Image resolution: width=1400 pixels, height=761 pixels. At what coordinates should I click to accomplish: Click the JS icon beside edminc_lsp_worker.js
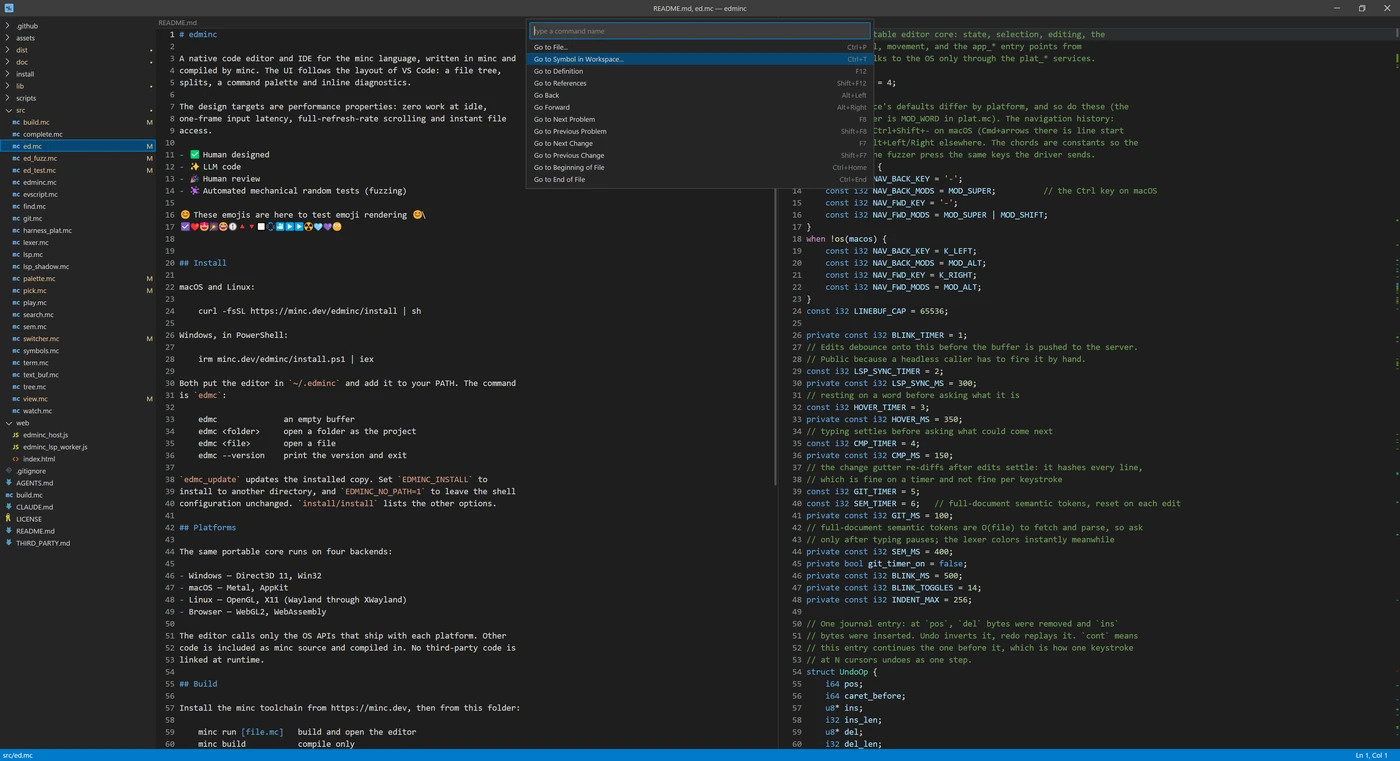(x=16, y=447)
